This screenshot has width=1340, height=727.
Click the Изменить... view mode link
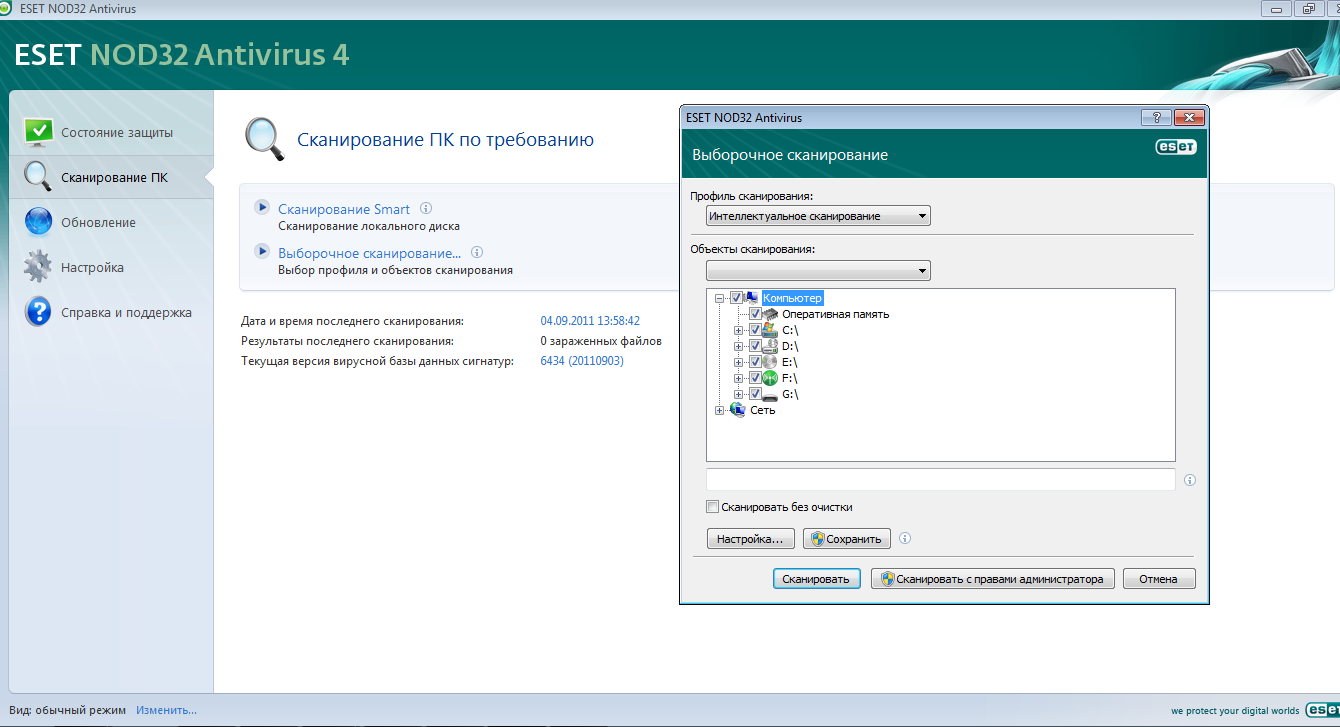coord(167,710)
